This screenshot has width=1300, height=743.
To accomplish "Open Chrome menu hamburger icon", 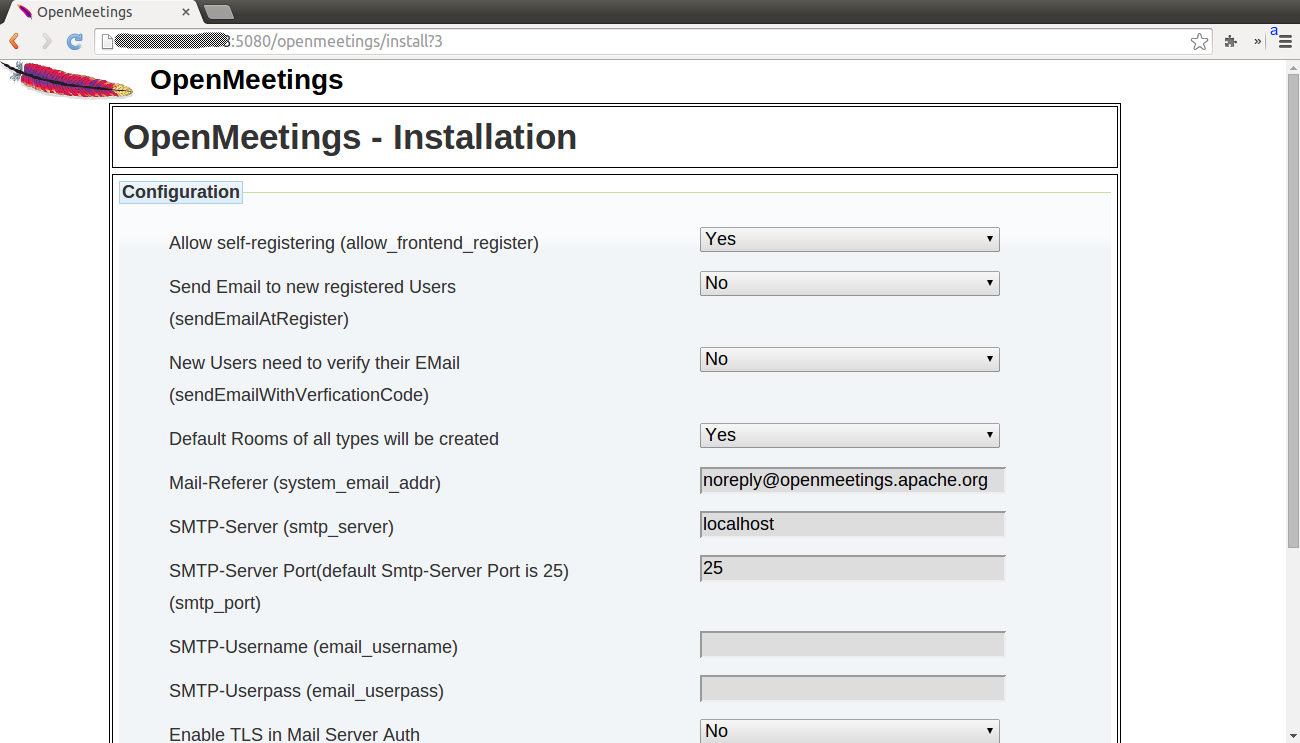I will [x=1284, y=41].
